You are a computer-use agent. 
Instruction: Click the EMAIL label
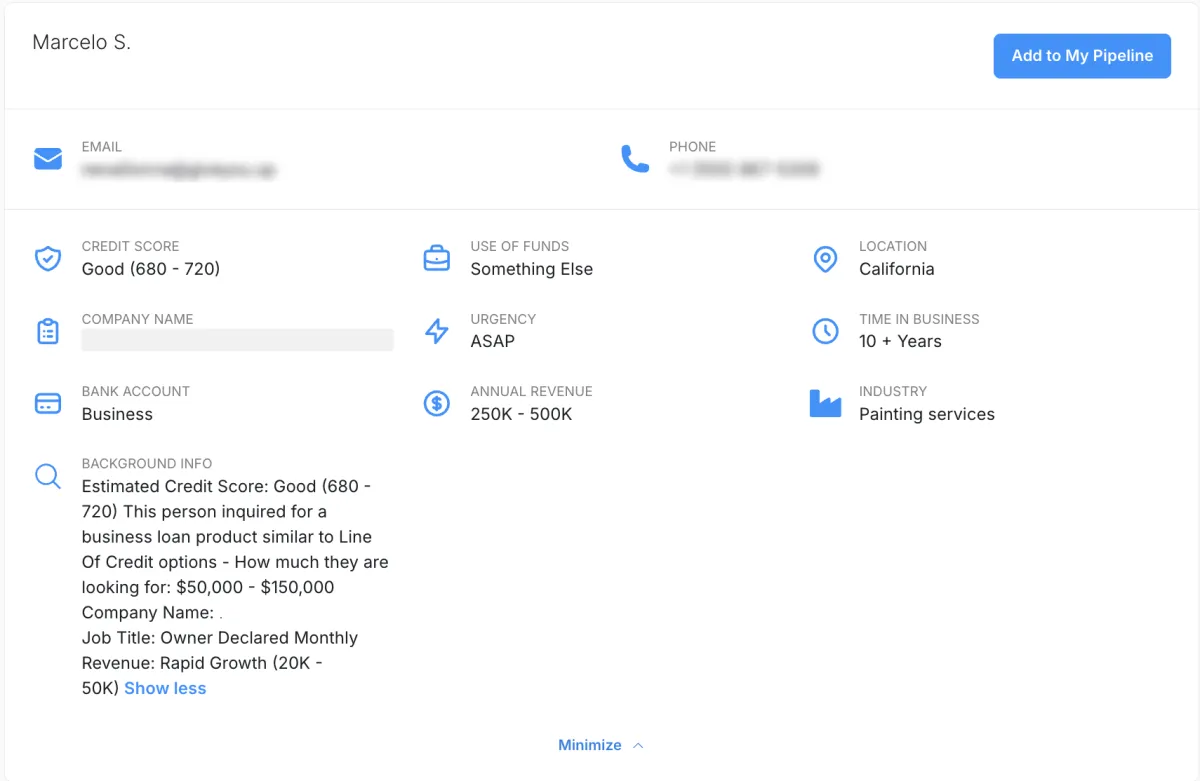(102, 147)
